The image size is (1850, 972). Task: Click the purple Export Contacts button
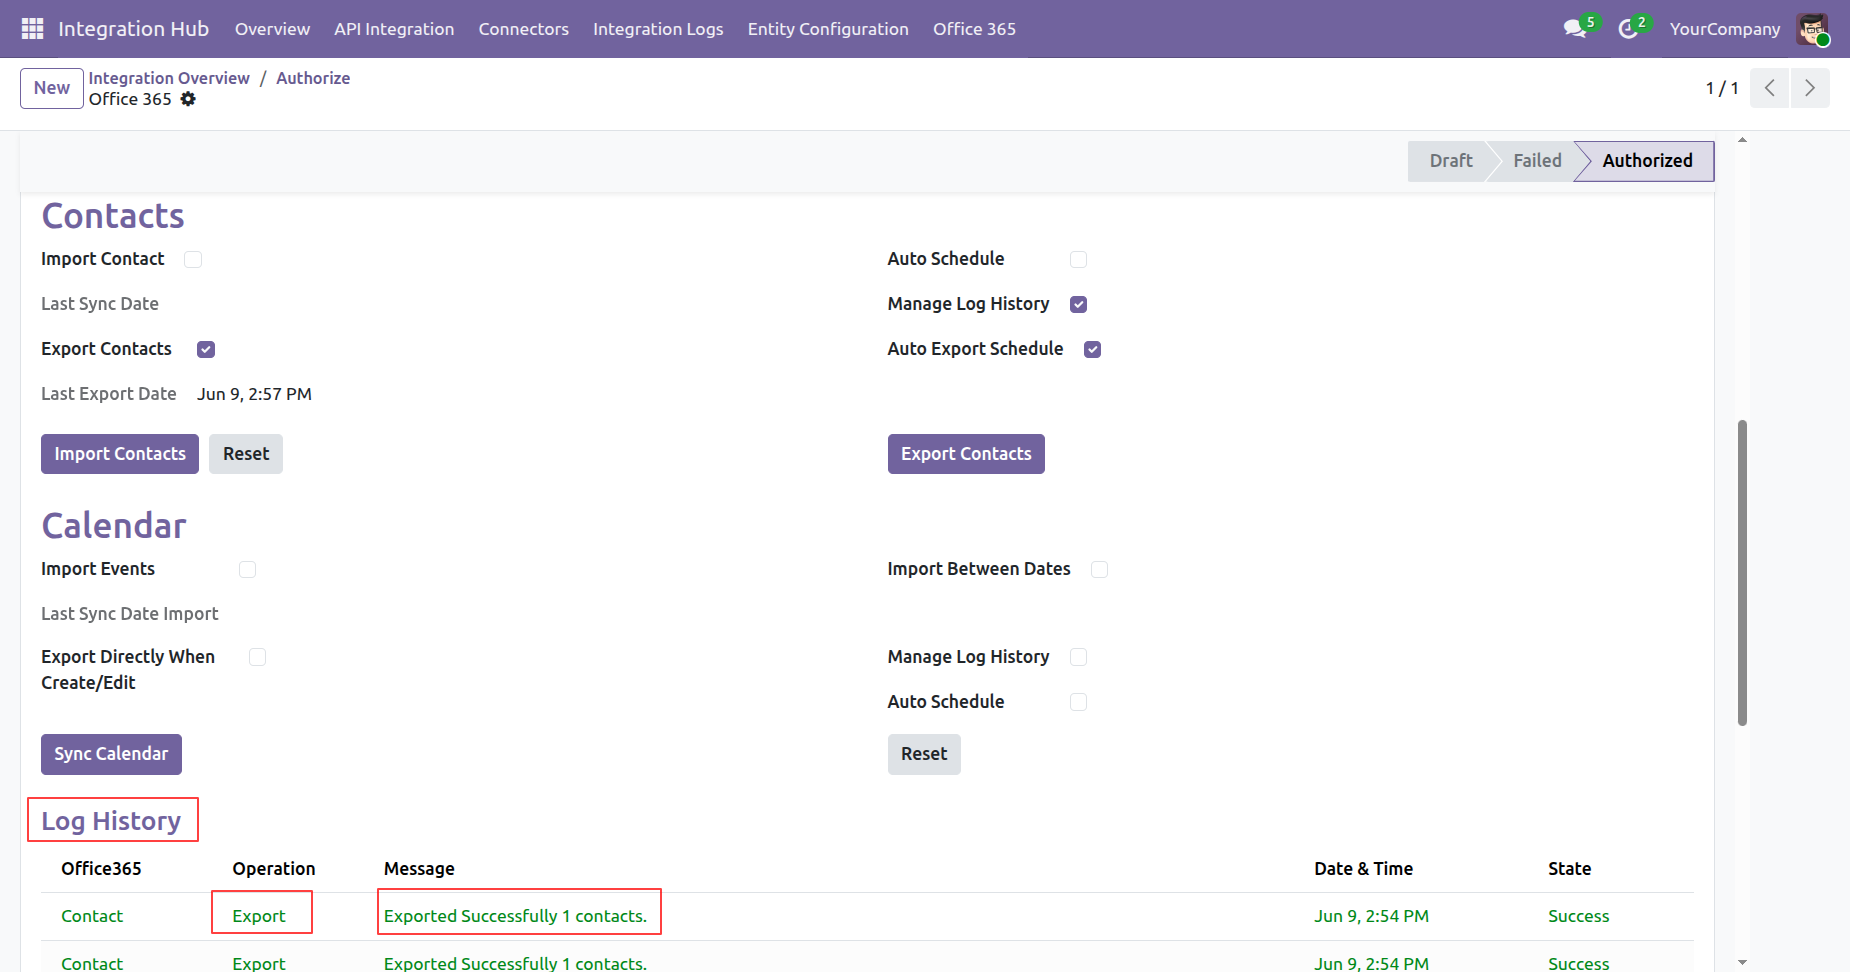966,454
